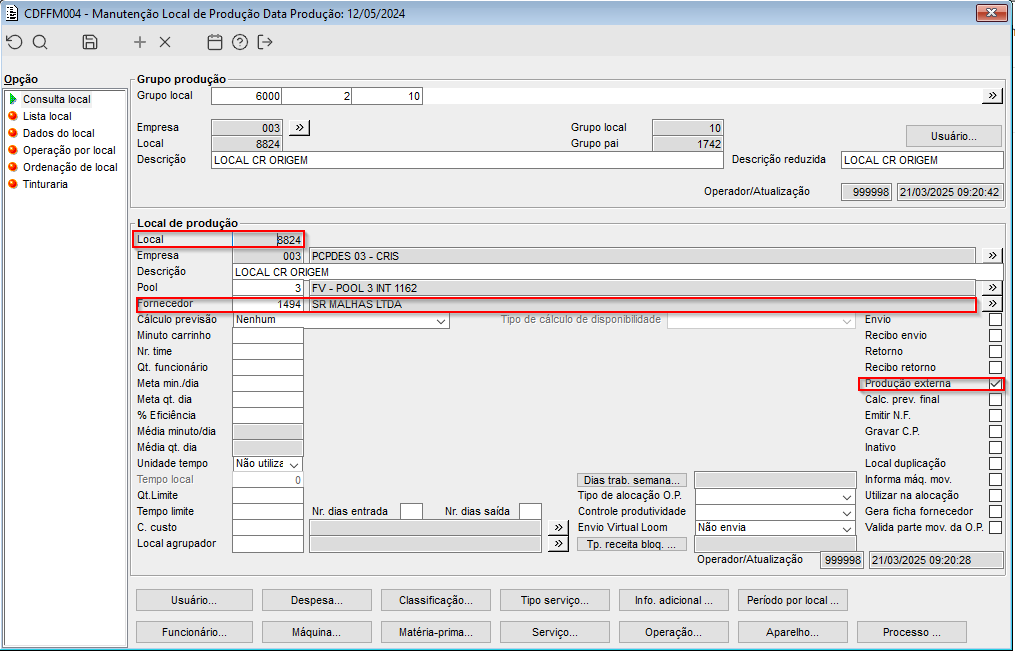This screenshot has width=1015, height=651.
Task: Toggle Gera ficha fornecedor checkbox
Action: 996,511
